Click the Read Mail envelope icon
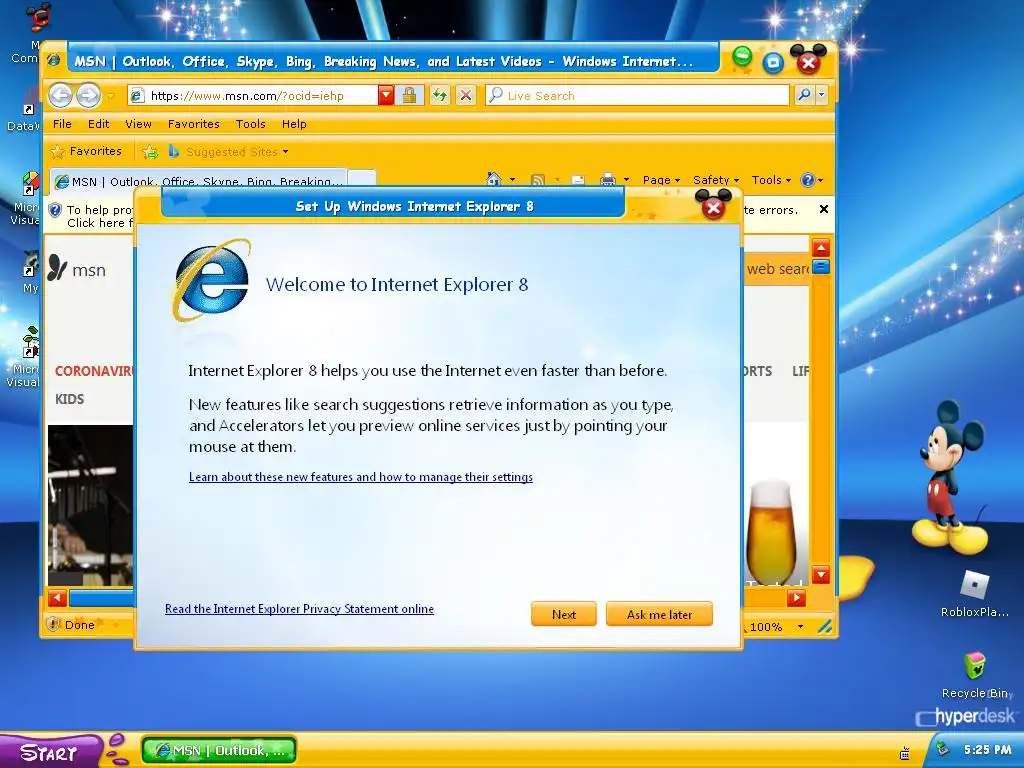 [578, 180]
